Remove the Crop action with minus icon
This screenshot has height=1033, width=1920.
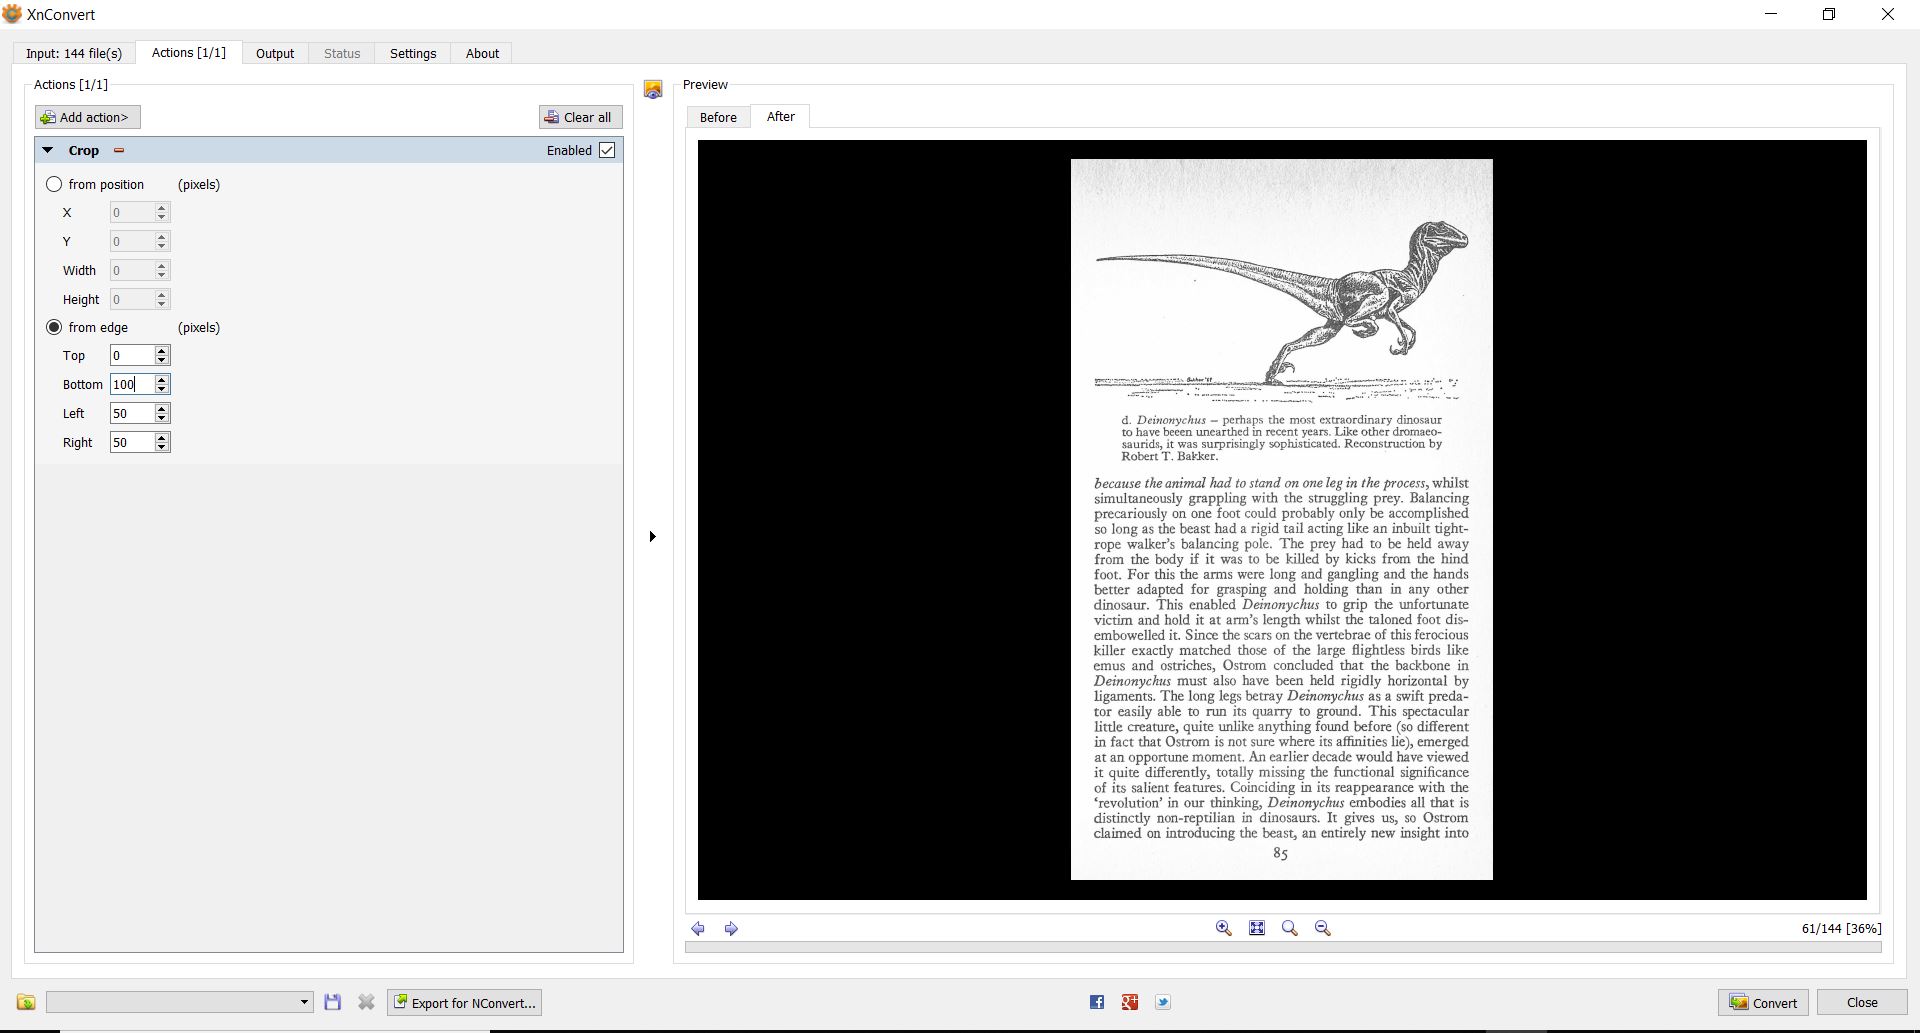point(119,151)
